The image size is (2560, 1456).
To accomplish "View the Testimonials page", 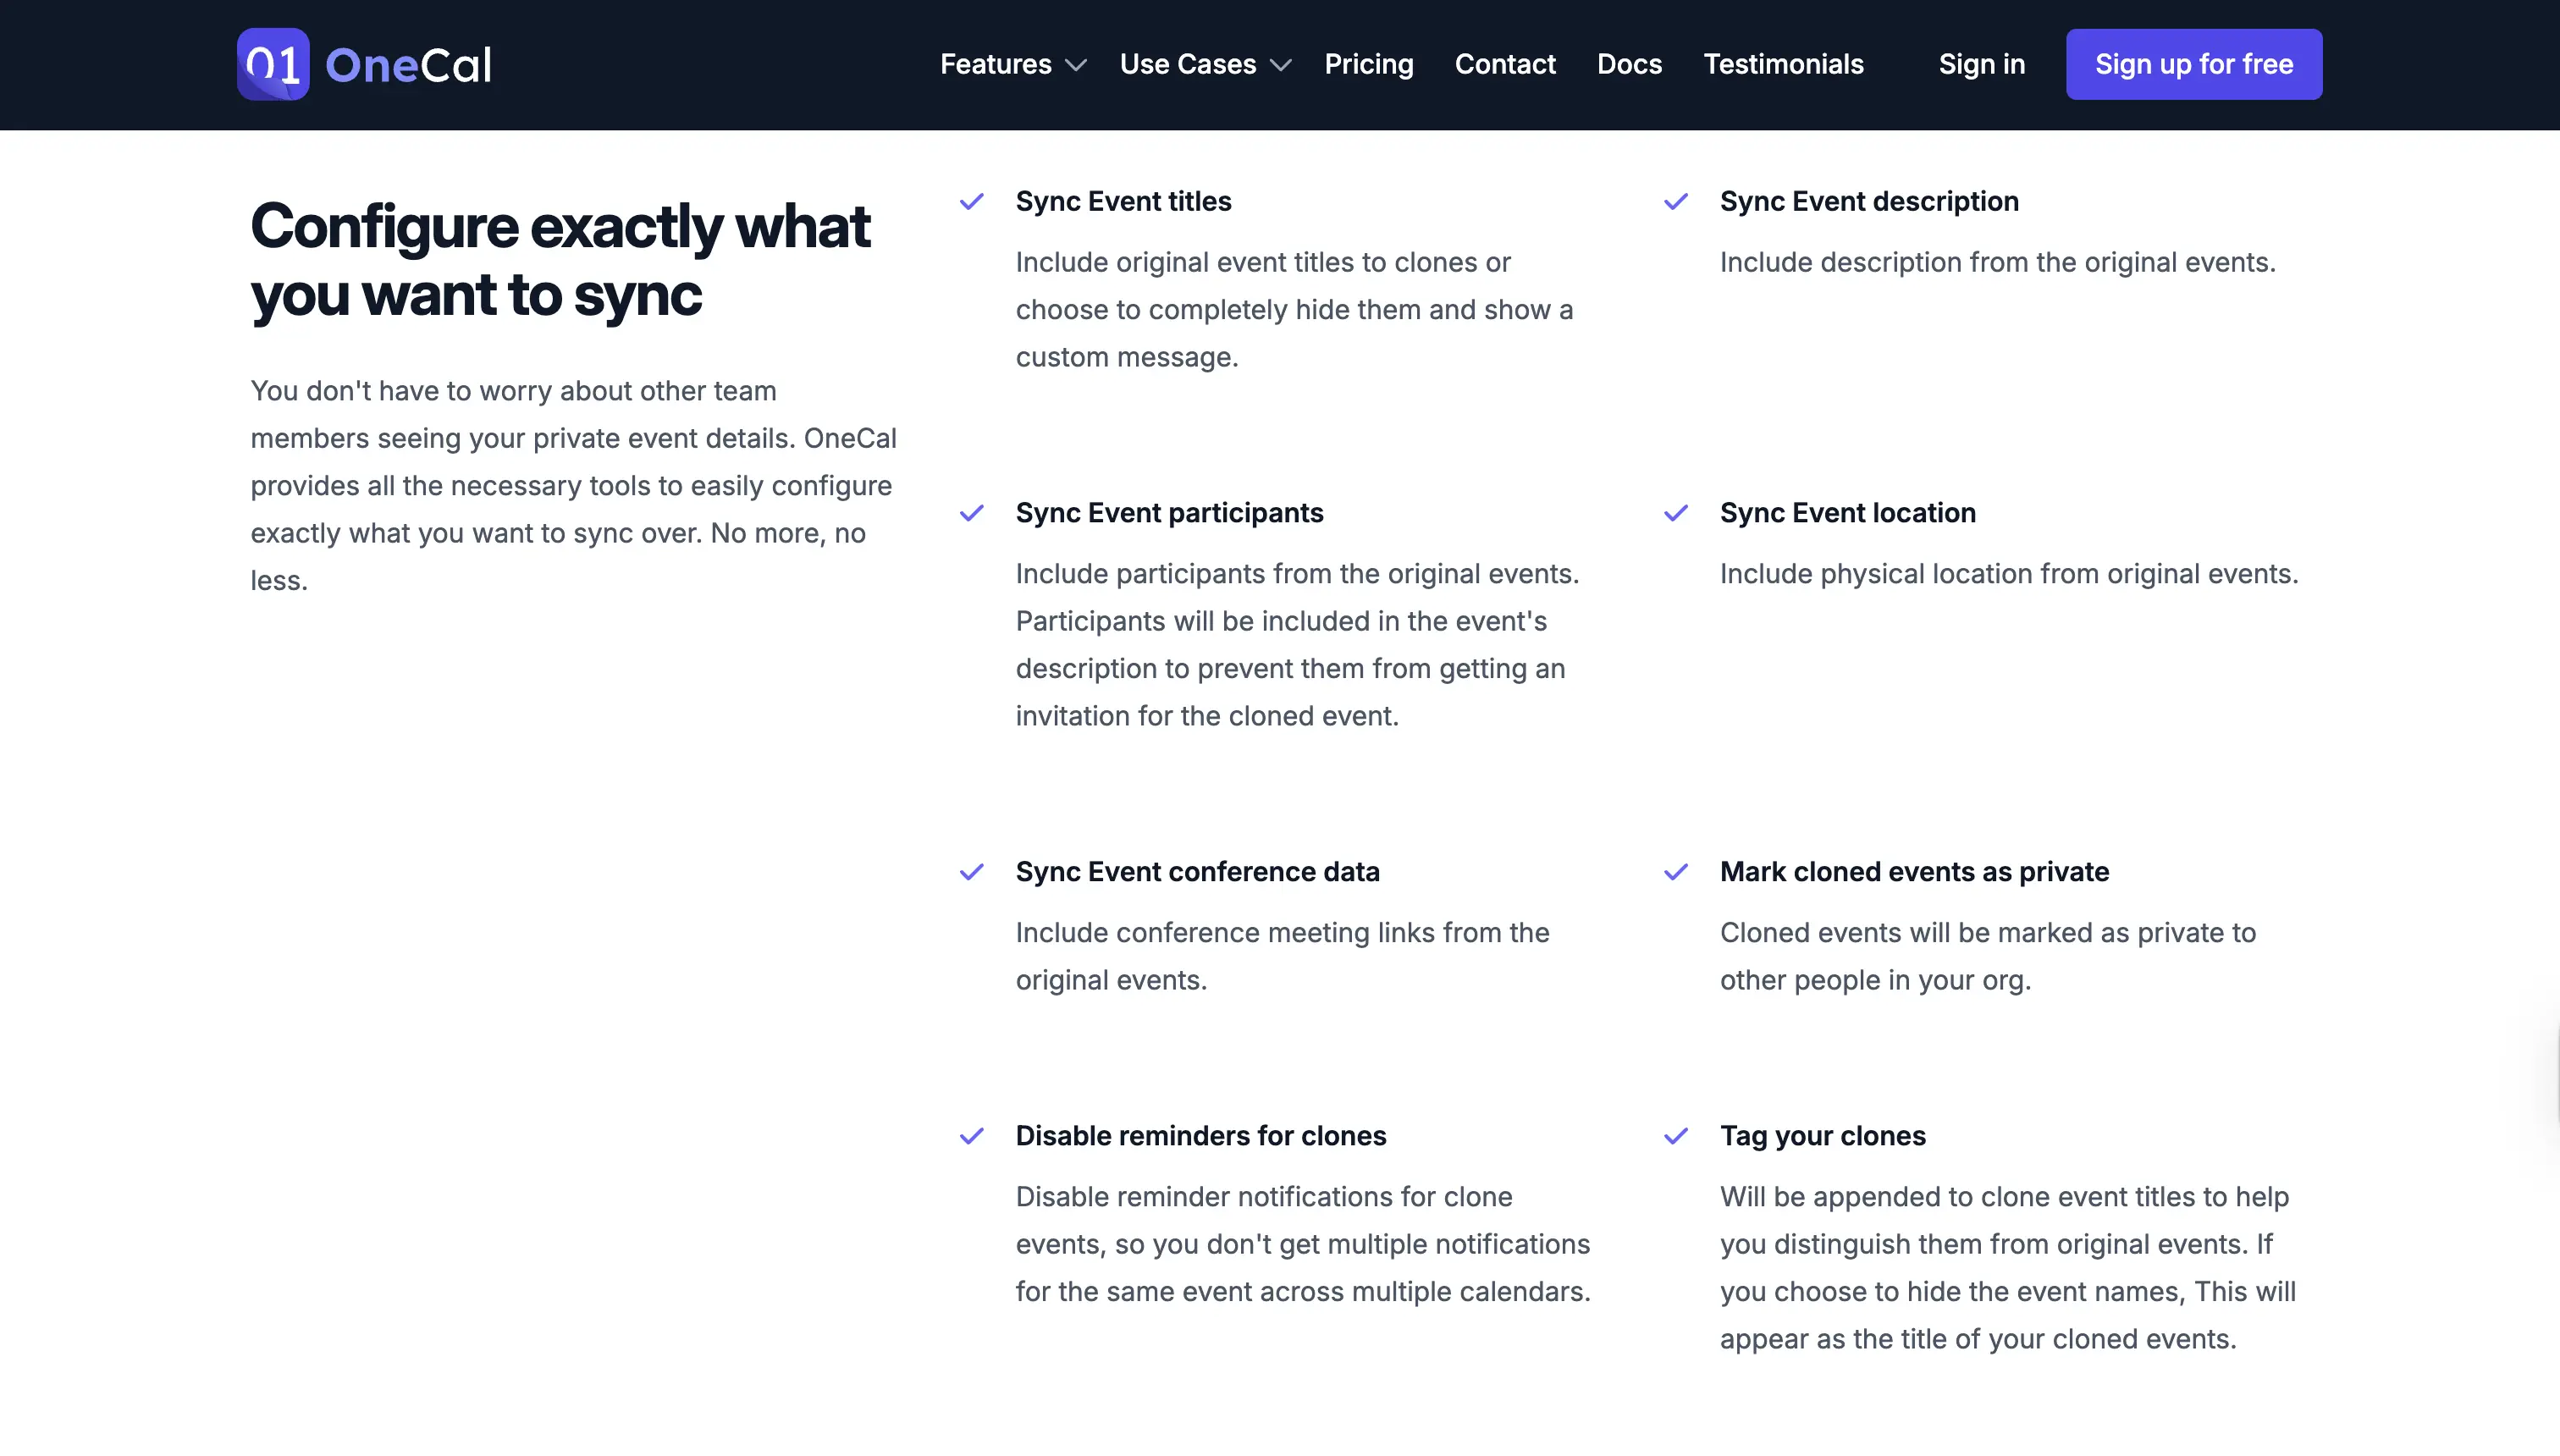I will tap(1783, 64).
